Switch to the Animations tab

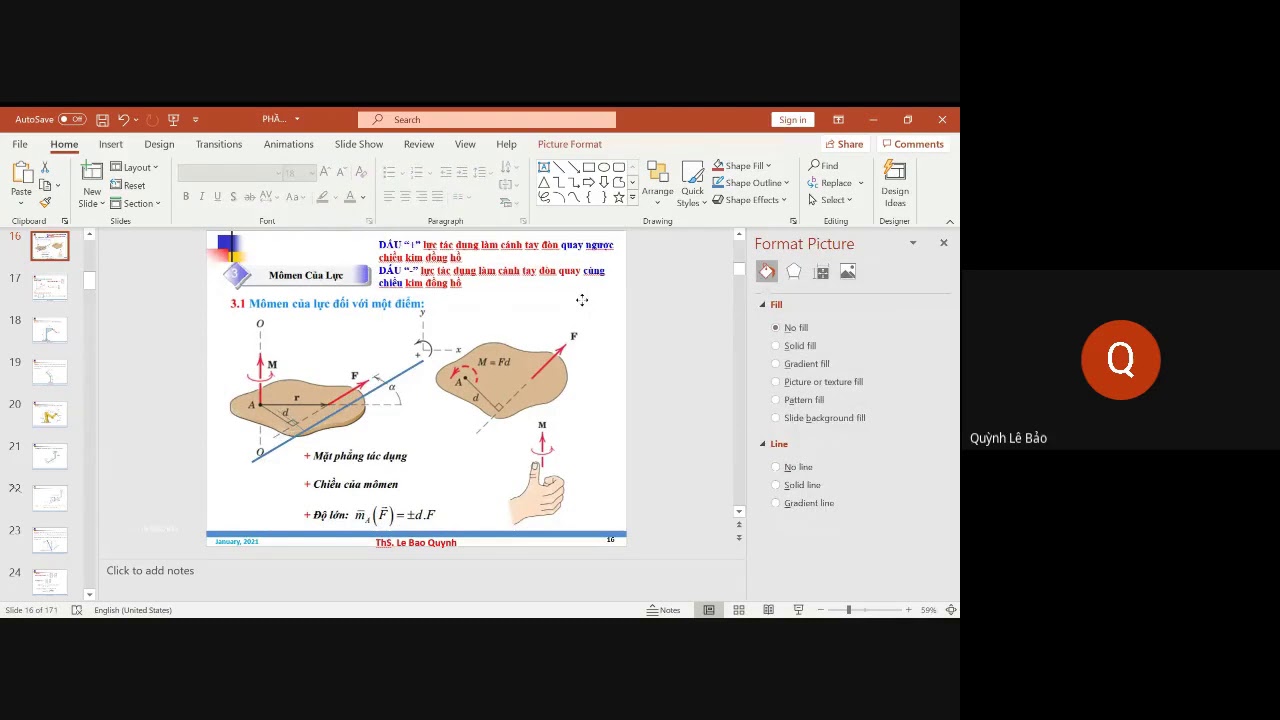pyautogui.click(x=288, y=144)
